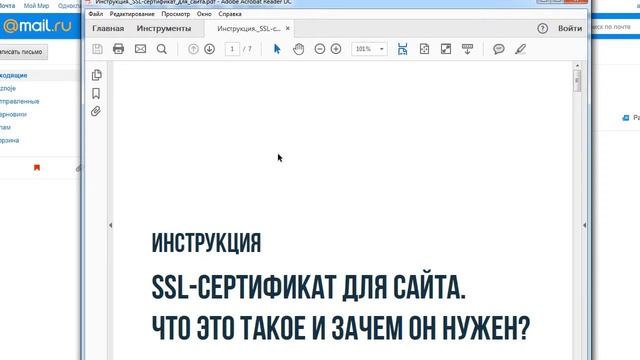640x360 pixels.
Task: Open the Редактирование menu
Action: click(132, 14)
